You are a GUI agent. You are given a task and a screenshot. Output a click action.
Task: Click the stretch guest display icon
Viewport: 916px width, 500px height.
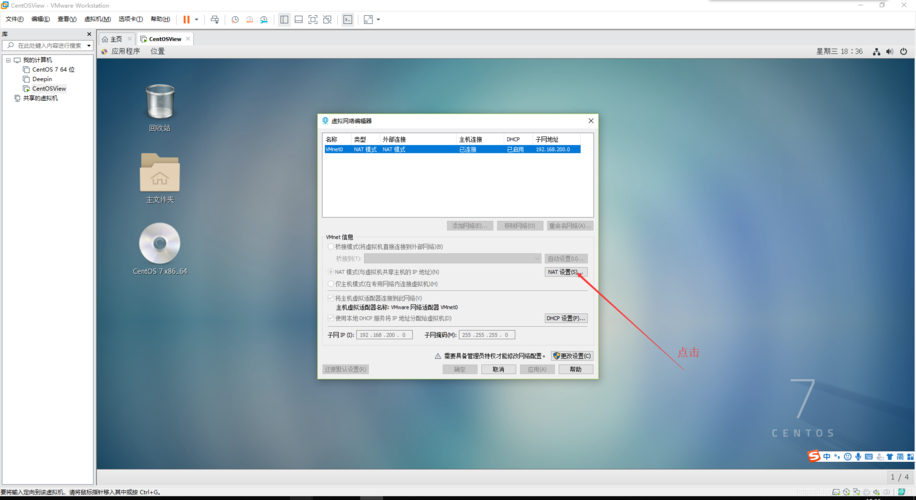point(368,19)
